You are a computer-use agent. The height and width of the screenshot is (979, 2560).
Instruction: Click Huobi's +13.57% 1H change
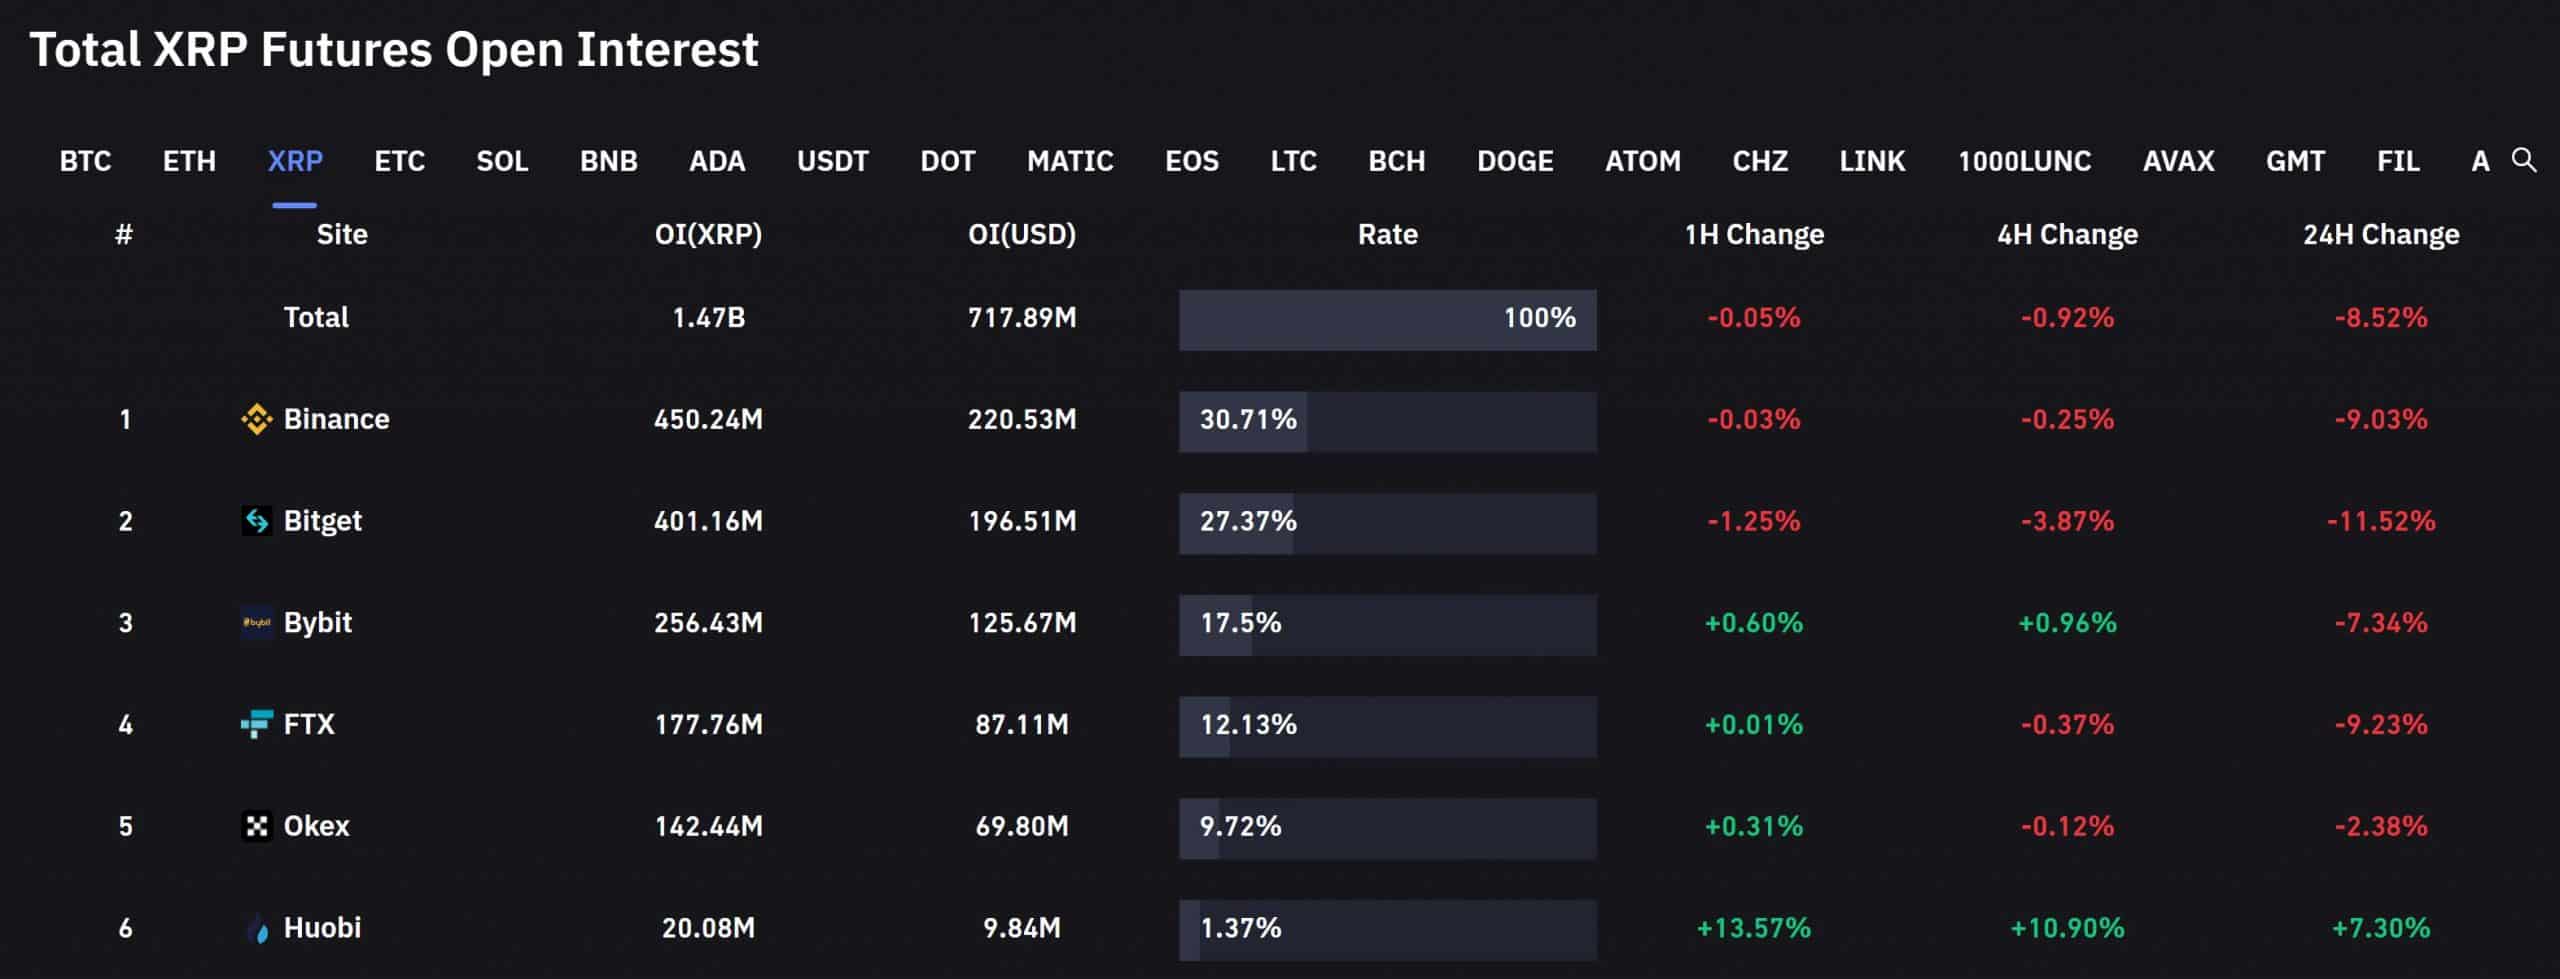click(1754, 928)
